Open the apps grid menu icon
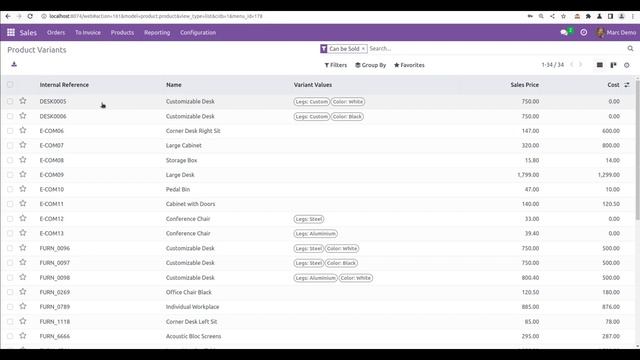 click(x=11, y=32)
